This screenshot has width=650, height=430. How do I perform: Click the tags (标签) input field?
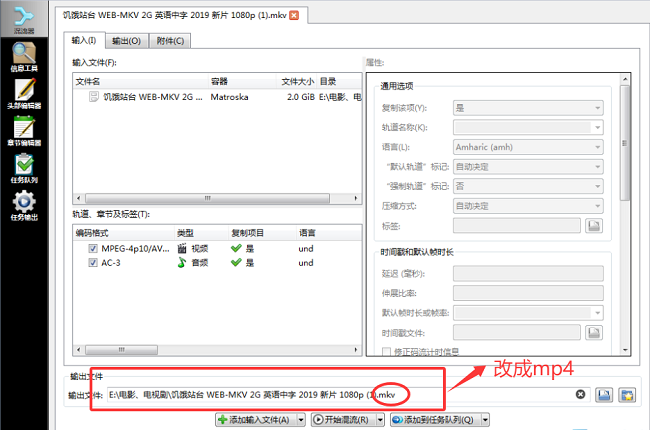click(517, 226)
